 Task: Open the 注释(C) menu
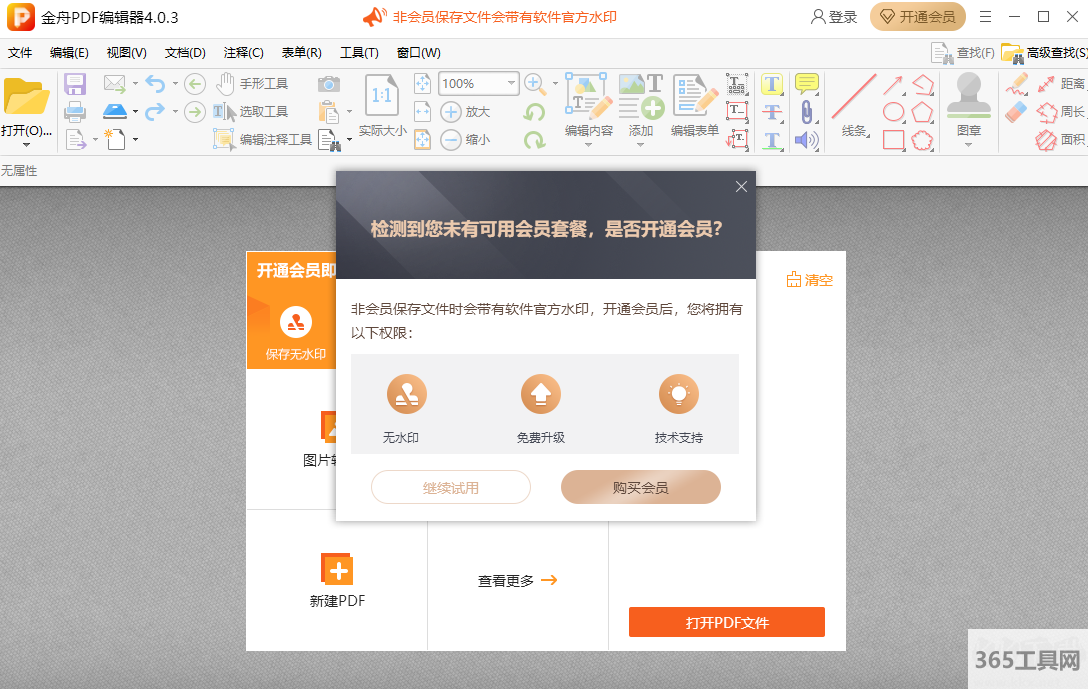click(x=244, y=53)
